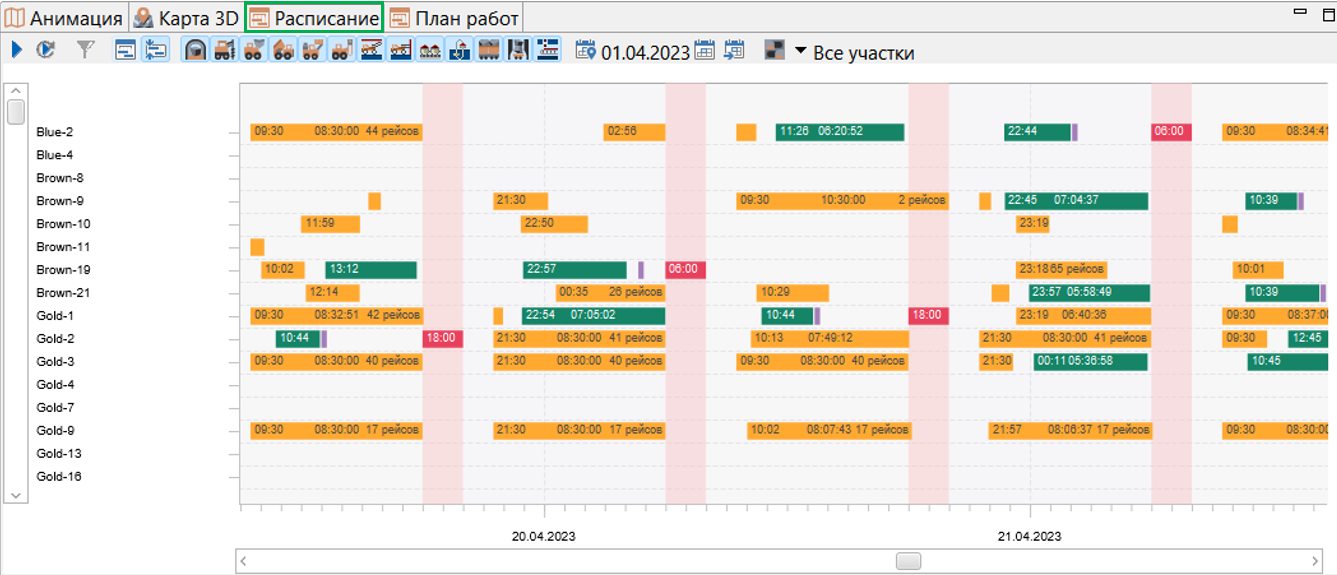Screen dimensions: 1337x575
Task: Click the calendar with arrow icon
Action: pos(734,49)
